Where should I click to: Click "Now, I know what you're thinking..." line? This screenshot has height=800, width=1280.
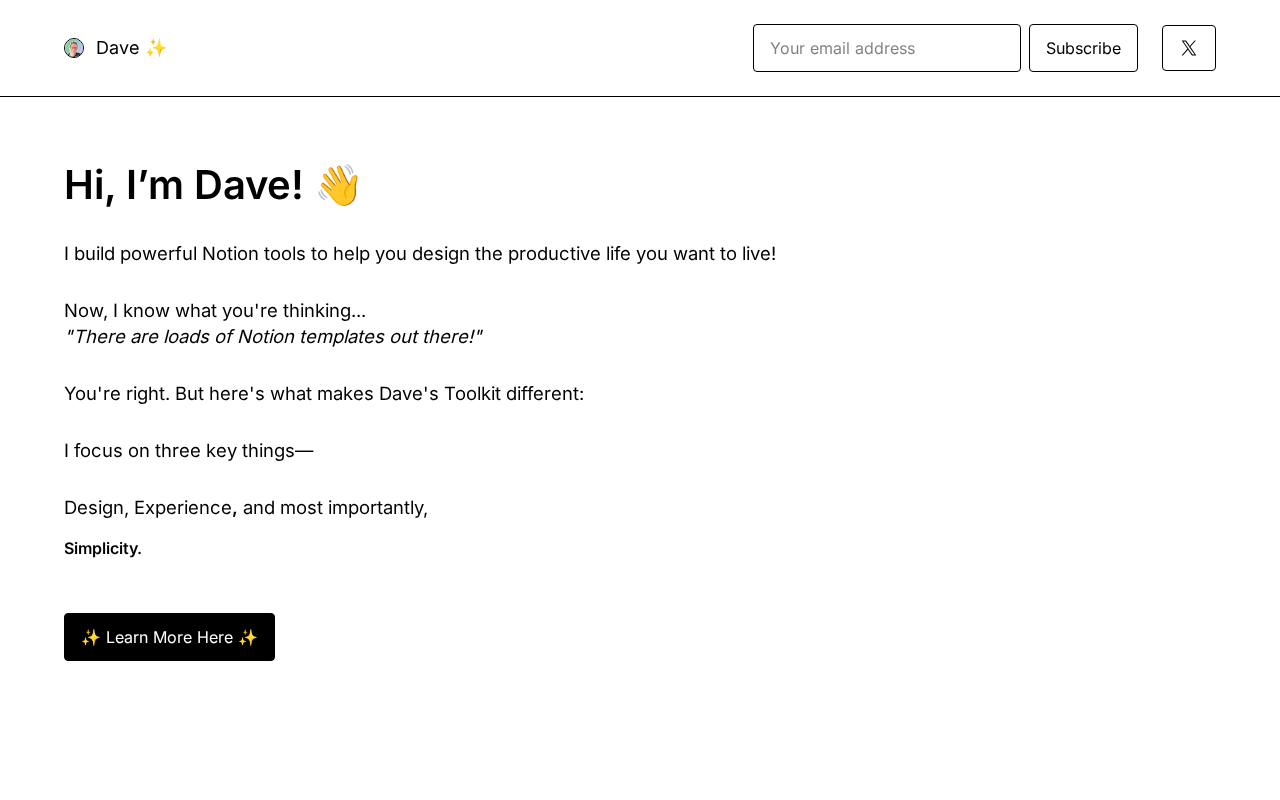(x=215, y=310)
